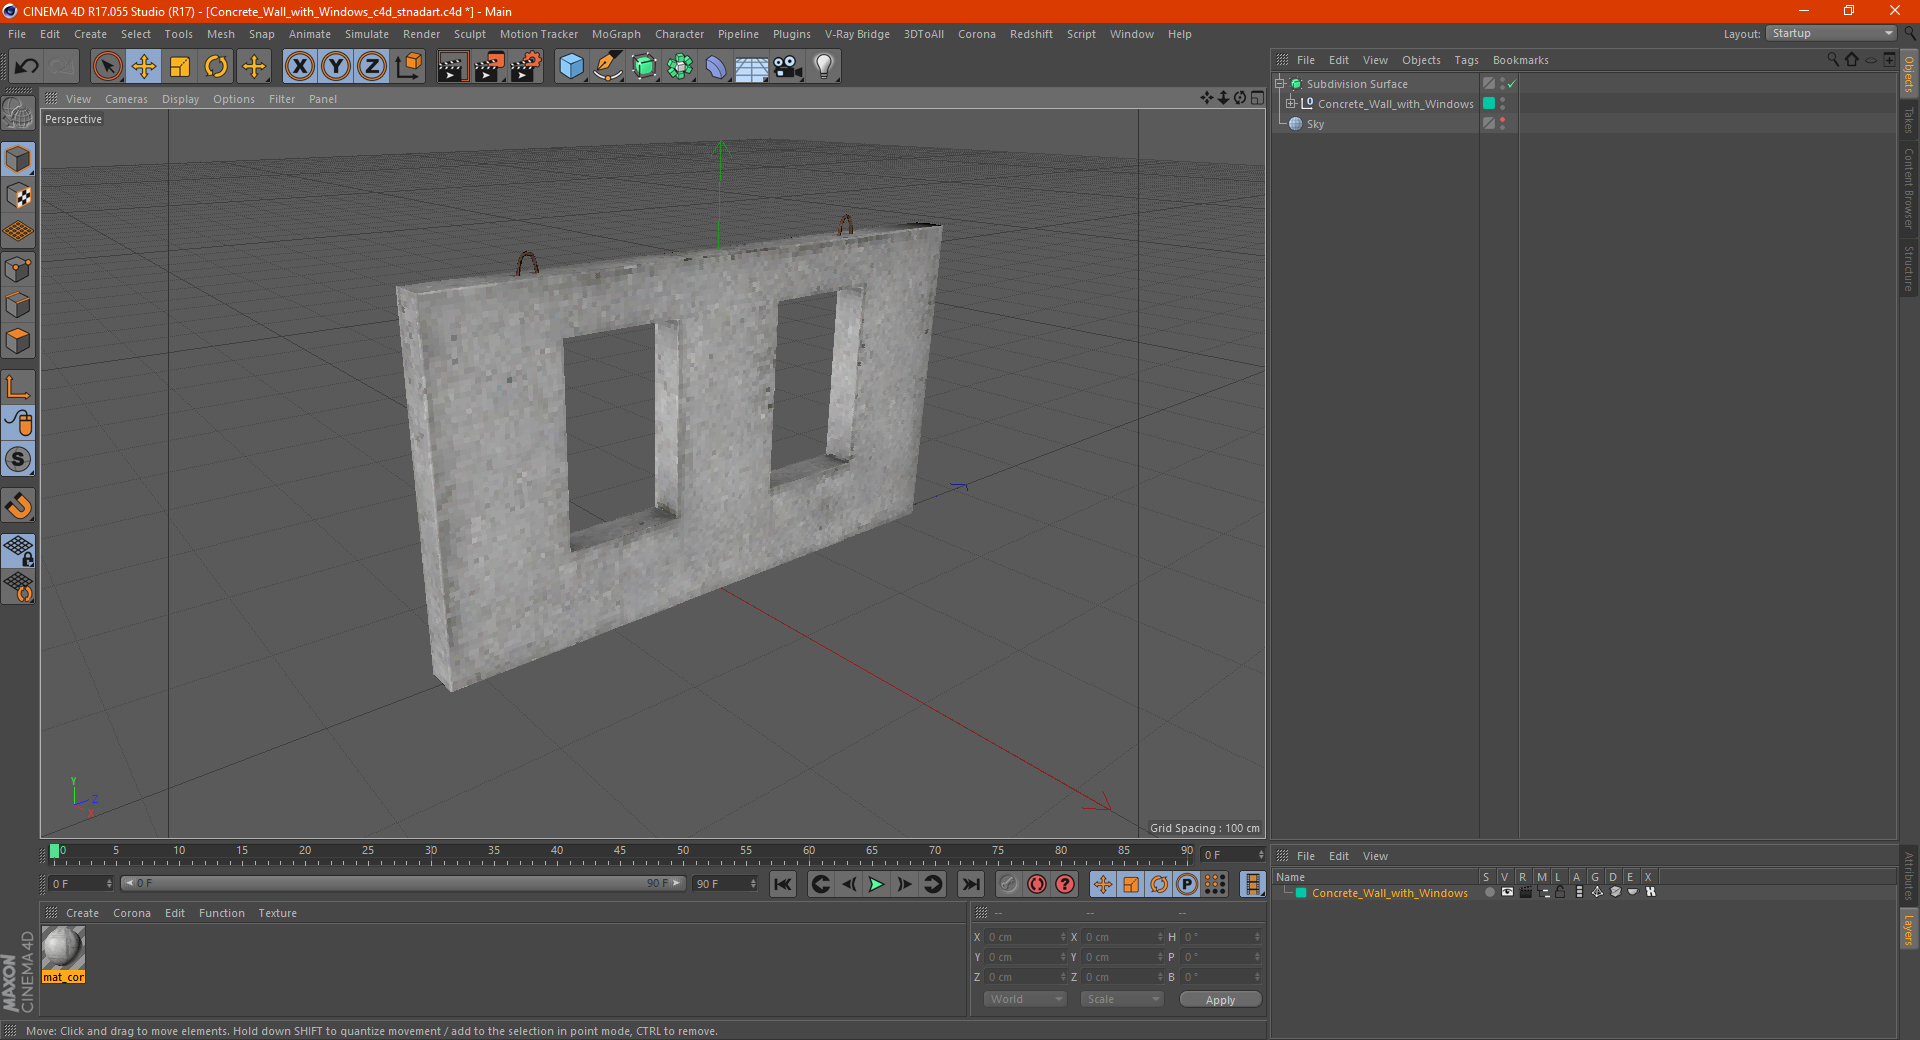Screen dimensions: 1920x1040
Task: Add a Light object
Action: point(824,67)
